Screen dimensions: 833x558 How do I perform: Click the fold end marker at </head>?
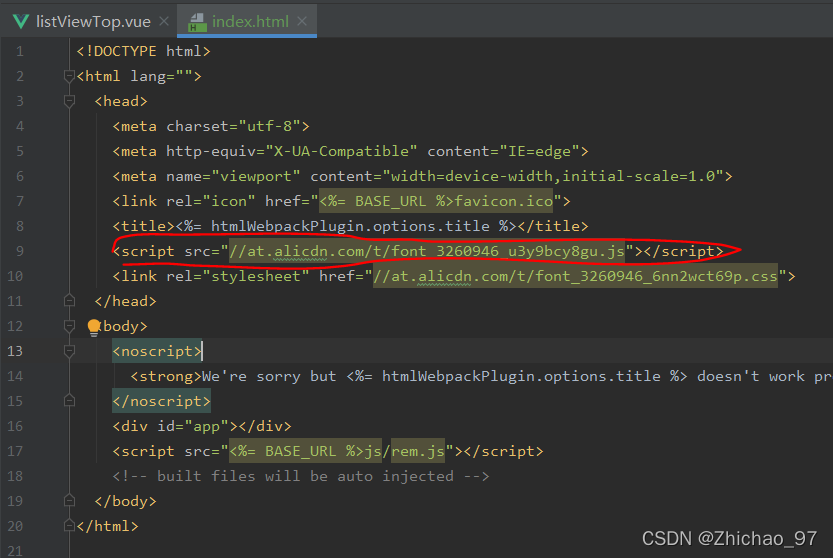(69, 301)
